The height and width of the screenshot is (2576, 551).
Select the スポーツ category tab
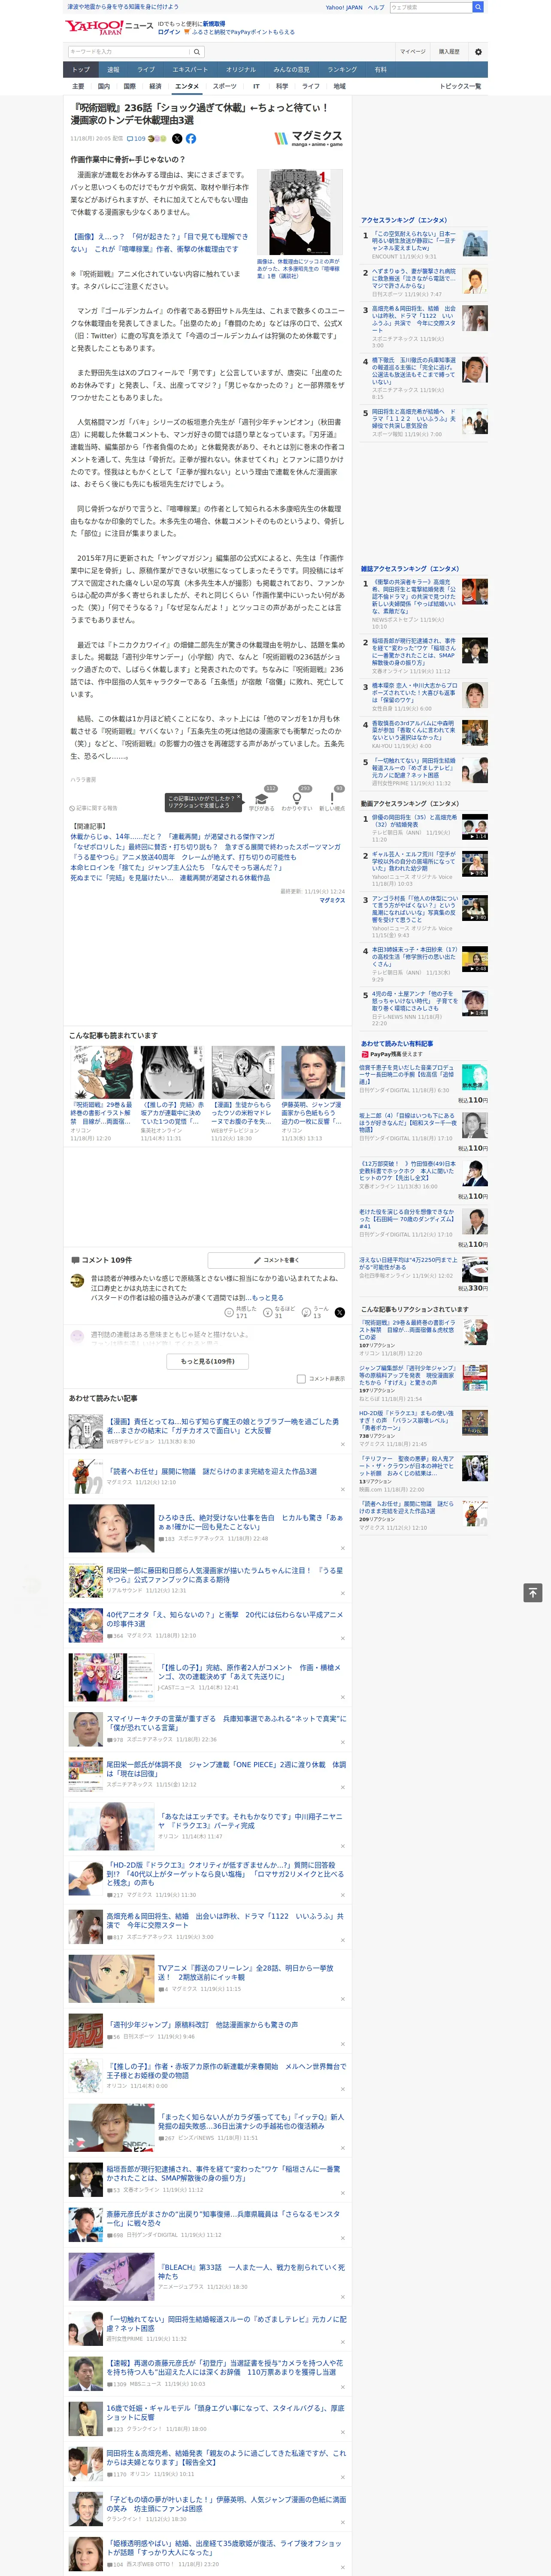coord(225,86)
